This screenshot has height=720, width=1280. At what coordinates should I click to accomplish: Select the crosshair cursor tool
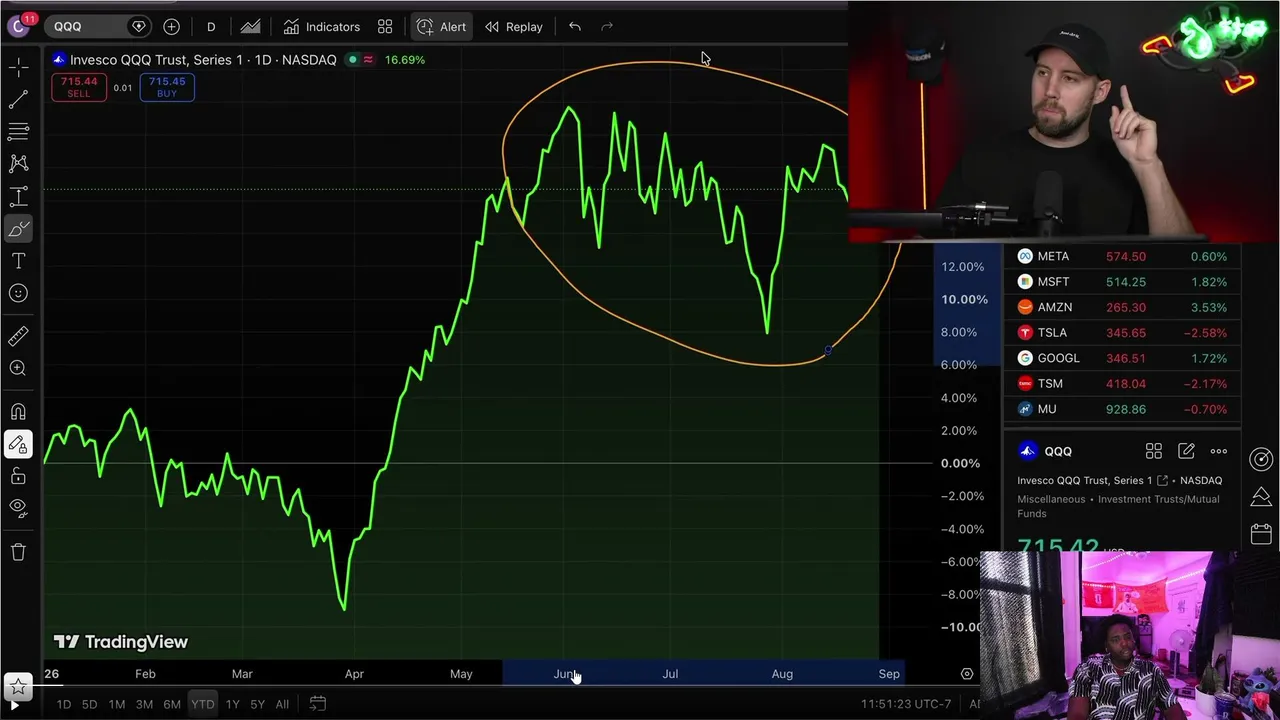pos(18,67)
